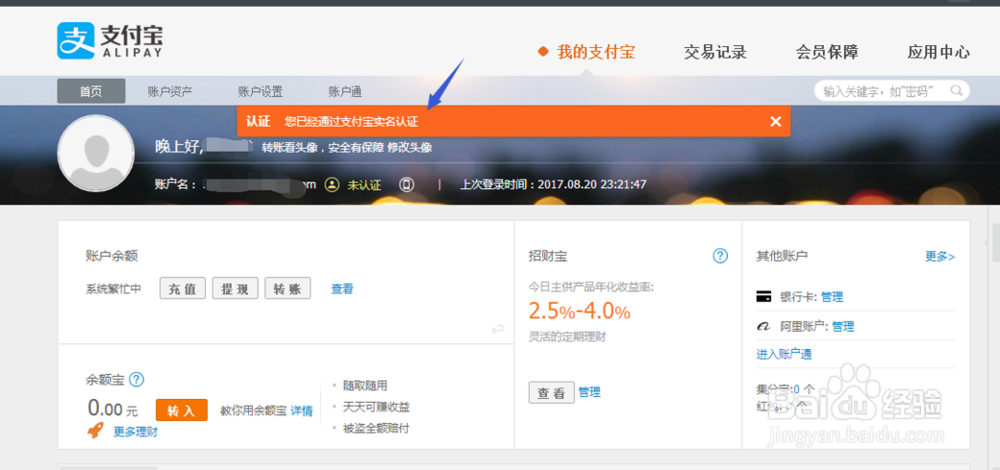
Task: Open the 更多> link in 其他账户
Action: tap(940, 256)
